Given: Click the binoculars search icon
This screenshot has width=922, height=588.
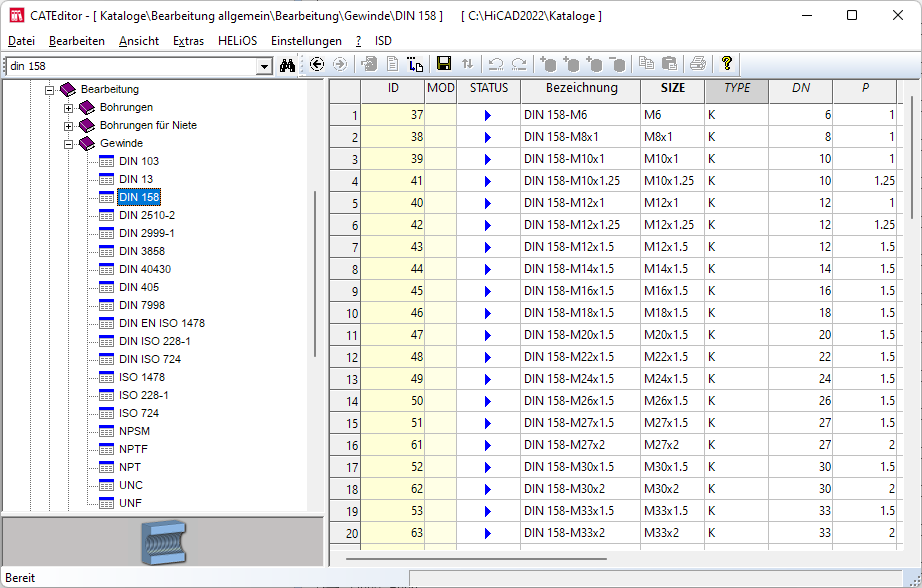Looking at the screenshot, I should (x=288, y=65).
